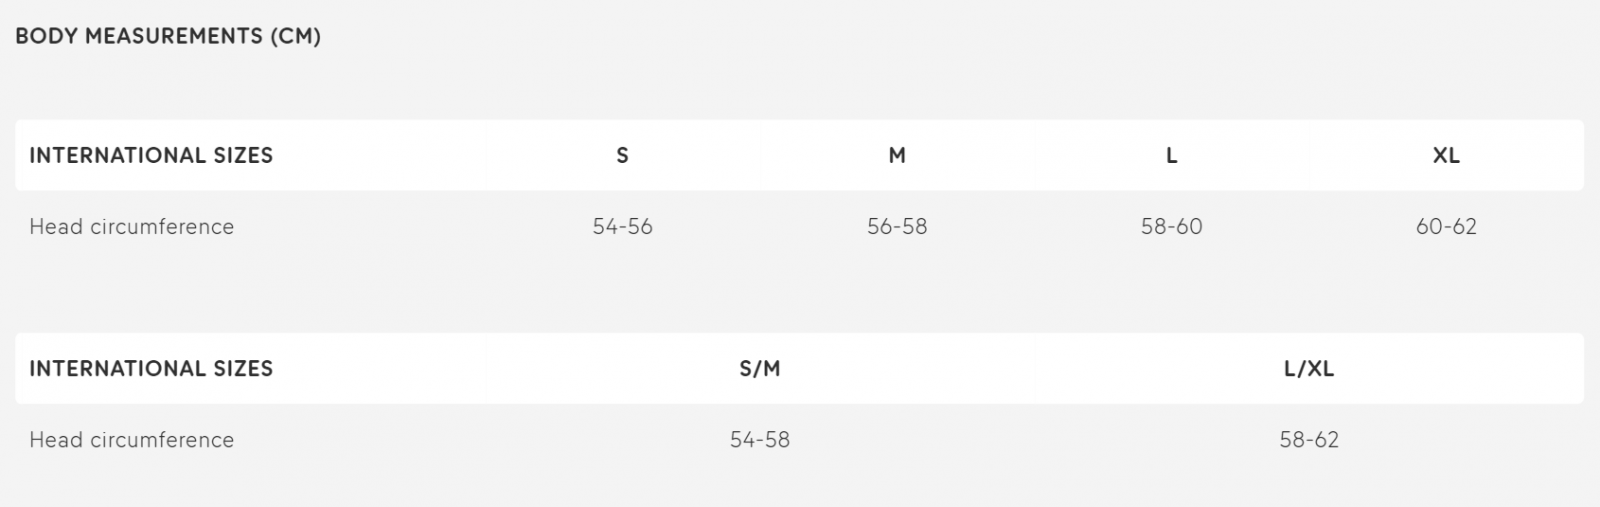Select the S size column header

coord(622,155)
